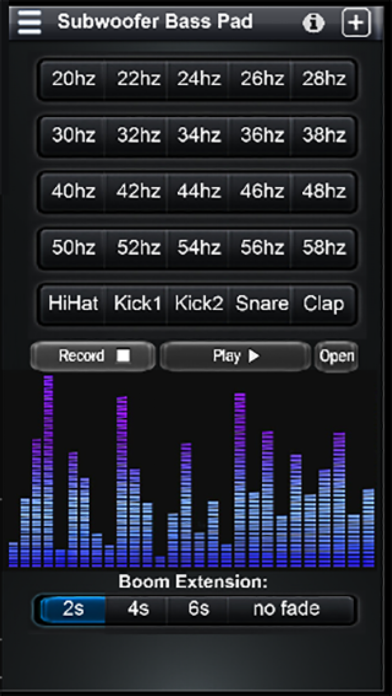Select 4s boom extension
392x696 pixels.
[137, 609]
